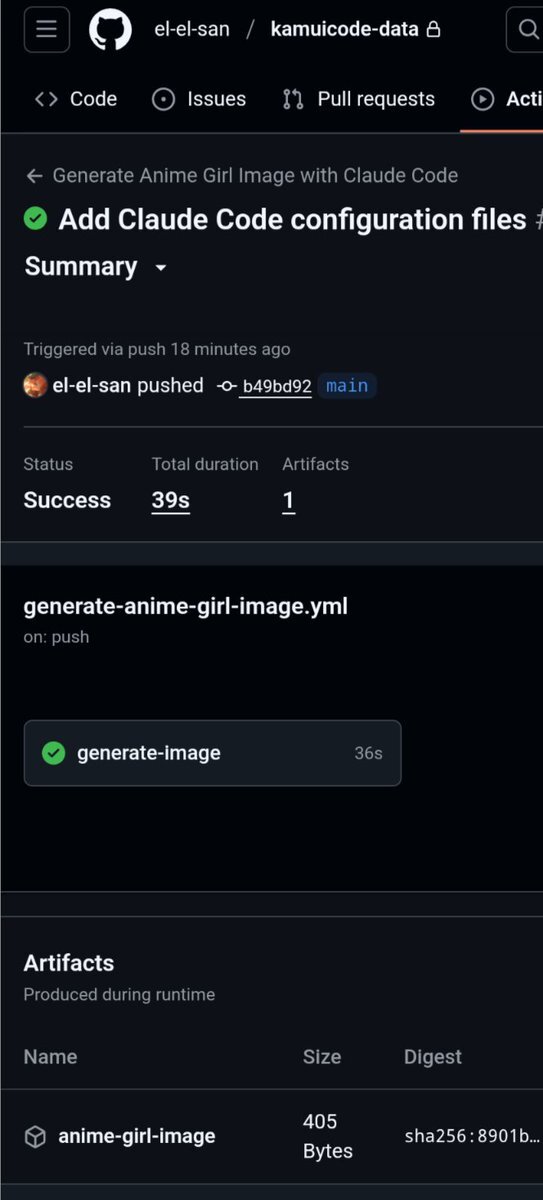The width and height of the screenshot is (543, 1200).
Task: Download the anime-girl-image artifact
Action: [137, 1136]
